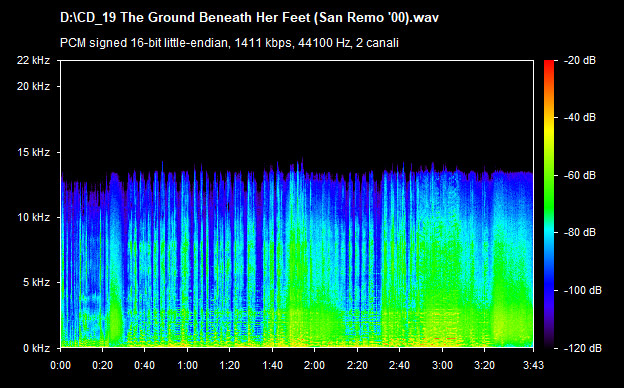Click the 0 kHz frequency axis label
Image resolution: width=624 pixels, height=388 pixels.
(x=36, y=348)
